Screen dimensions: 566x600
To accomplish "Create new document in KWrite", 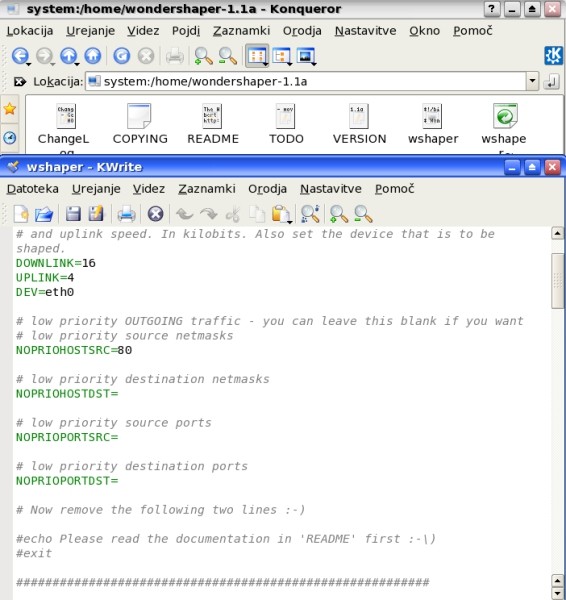I will [x=21, y=214].
